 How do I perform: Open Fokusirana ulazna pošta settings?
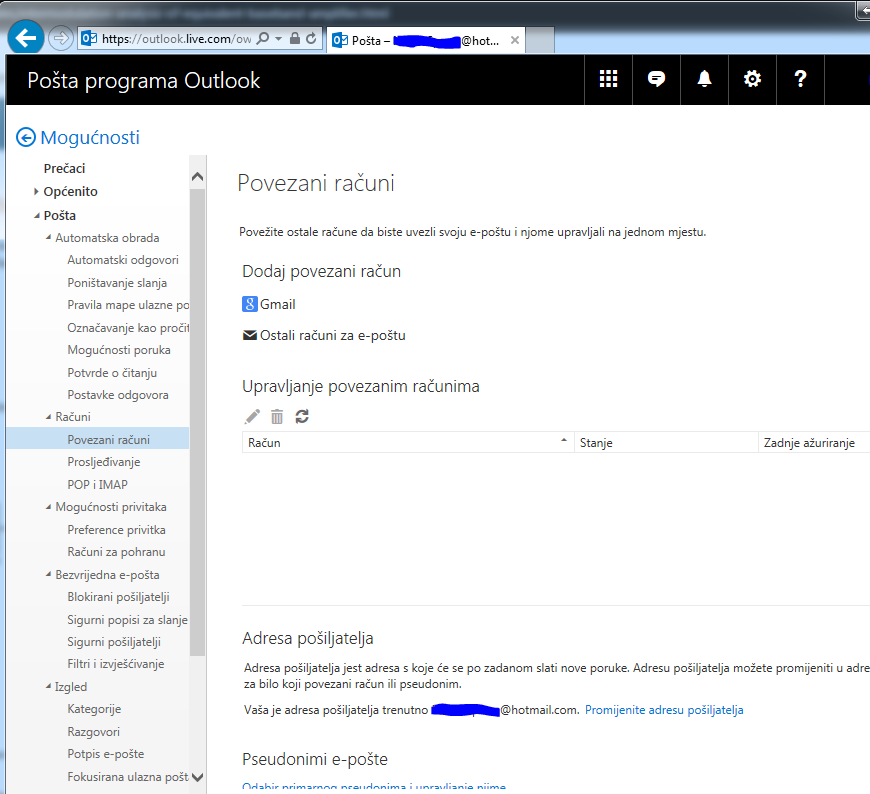(x=128, y=776)
